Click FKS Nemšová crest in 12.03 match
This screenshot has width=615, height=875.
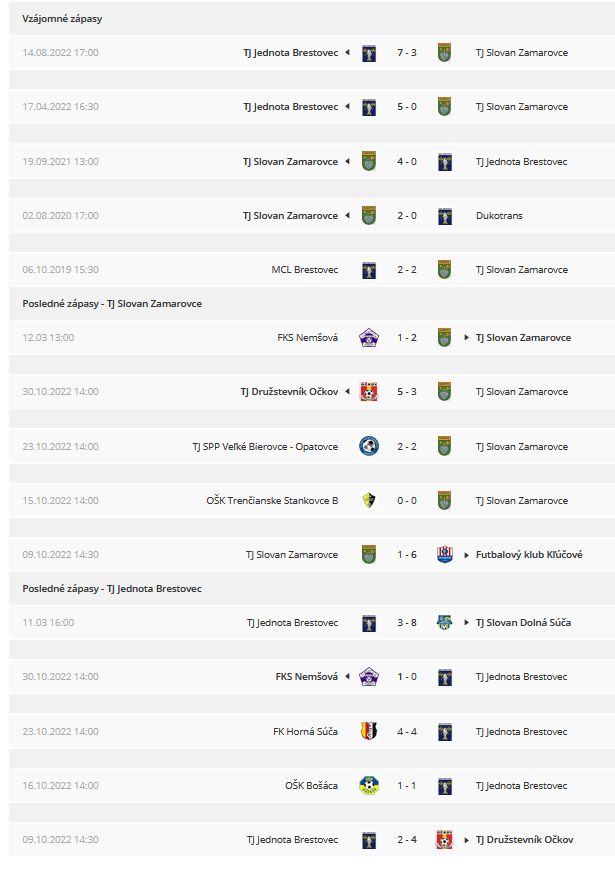click(368, 338)
